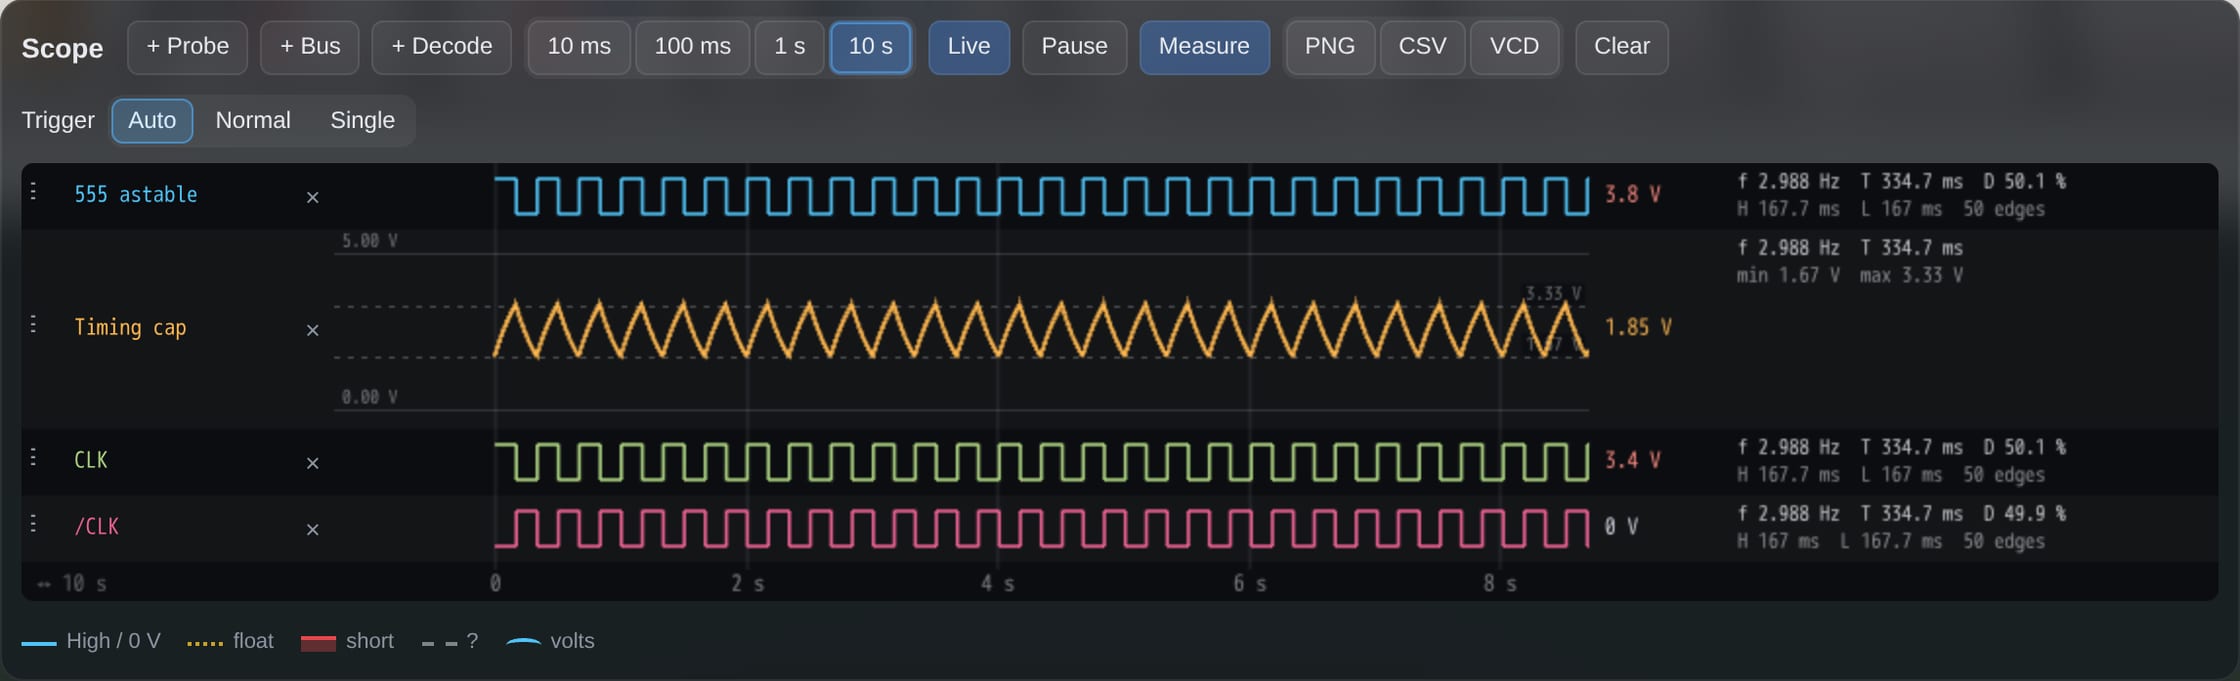Select Normal trigger mode
The image size is (2240, 681).
pyautogui.click(x=253, y=120)
